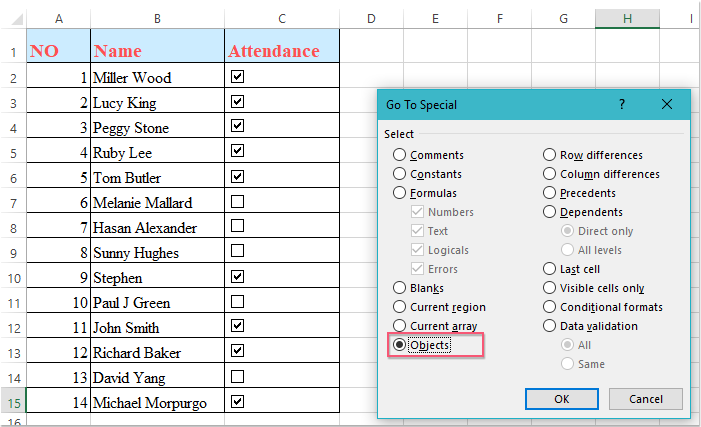This screenshot has height=427, width=701.
Task: Click the 'NO' header cell
Action: point(59,46)
